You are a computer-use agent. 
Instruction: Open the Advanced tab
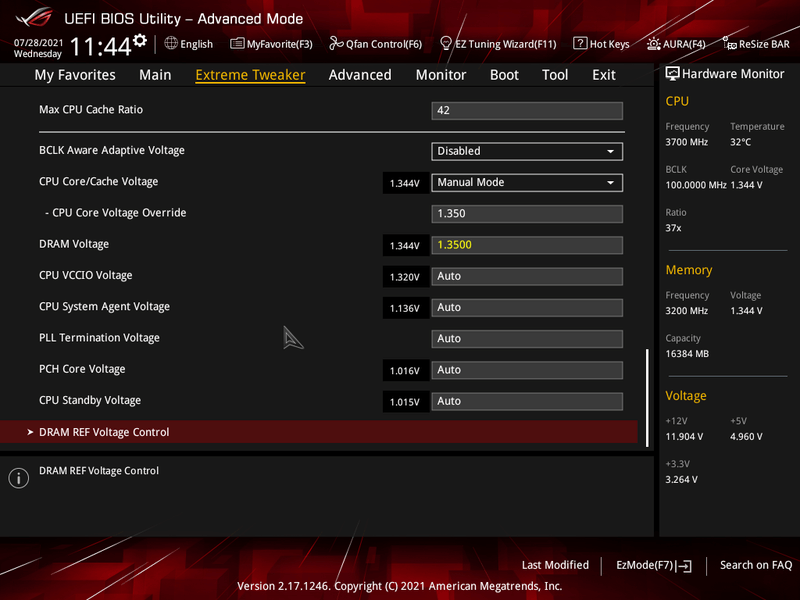pyautogui.click(x=360, y=74)
